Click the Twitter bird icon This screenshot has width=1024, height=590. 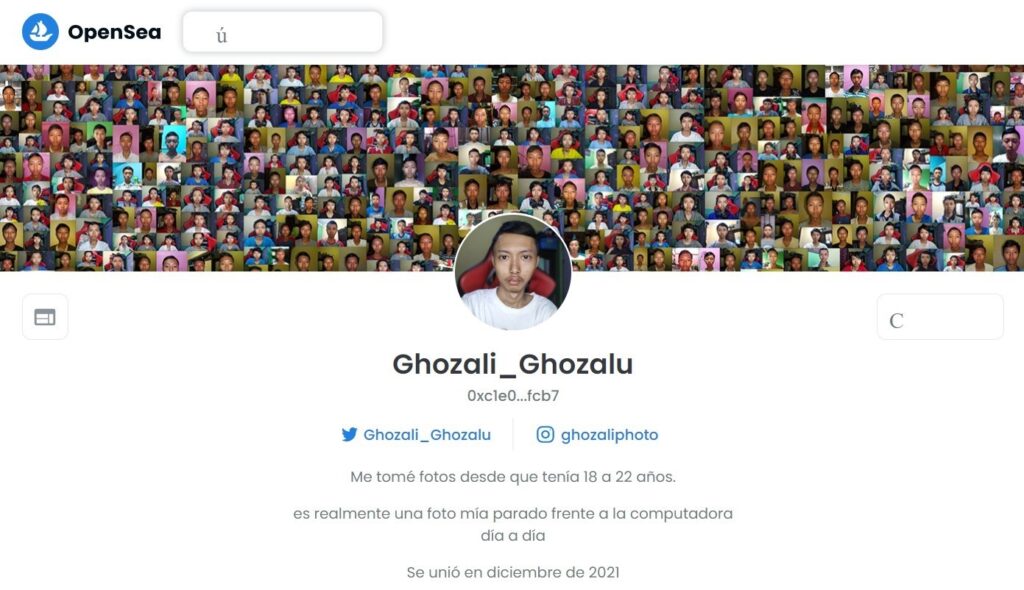[x=349, y=434]
